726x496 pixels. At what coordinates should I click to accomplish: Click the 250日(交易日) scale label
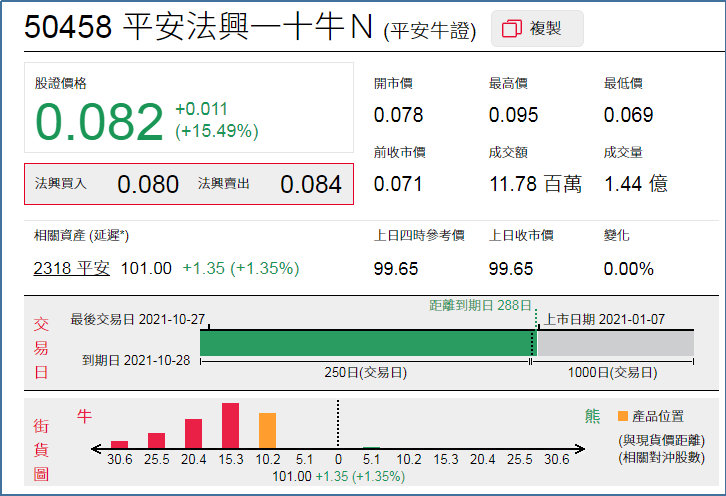(x=365, y=373)
